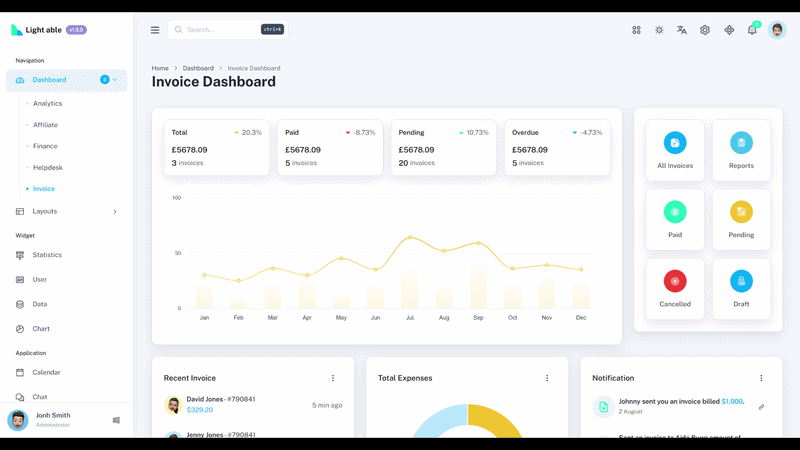Click the v1.3.0 version badge

click(76, 30)
